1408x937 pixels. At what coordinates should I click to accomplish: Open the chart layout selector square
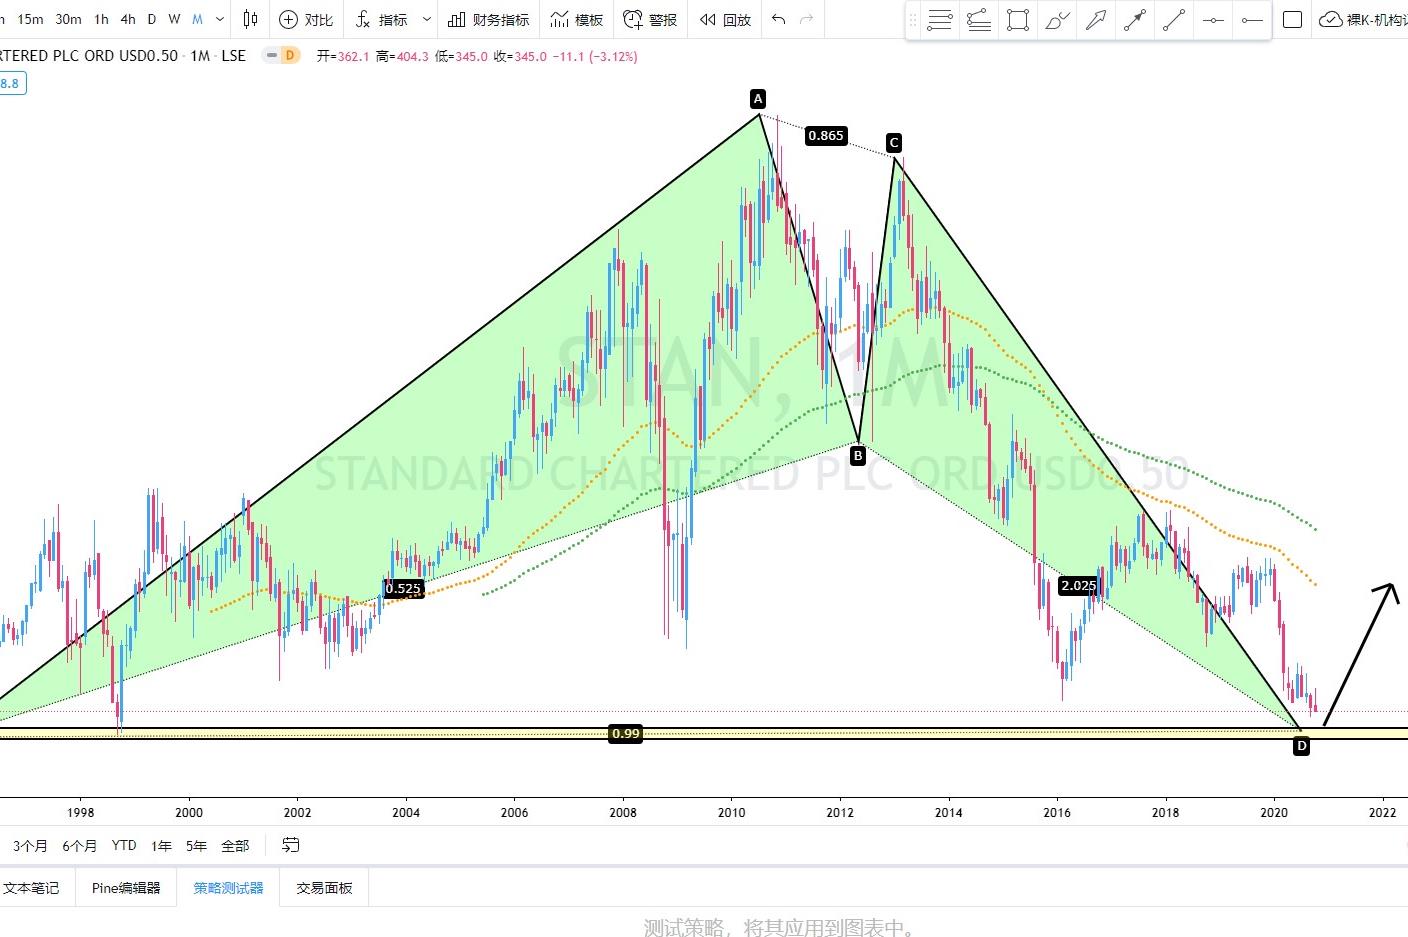[1292, 19]
